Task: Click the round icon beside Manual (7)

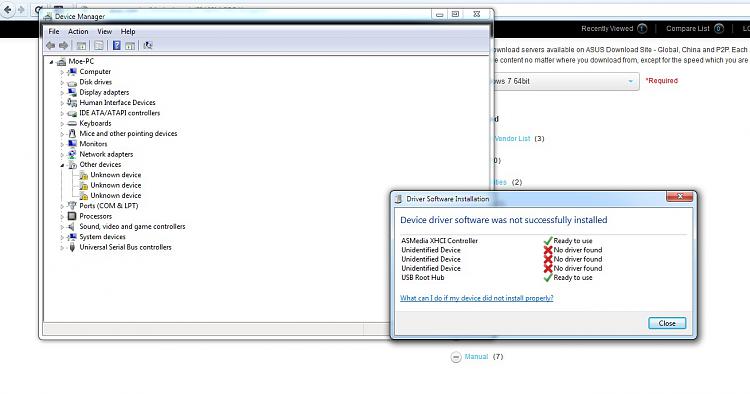Action: 456,357
